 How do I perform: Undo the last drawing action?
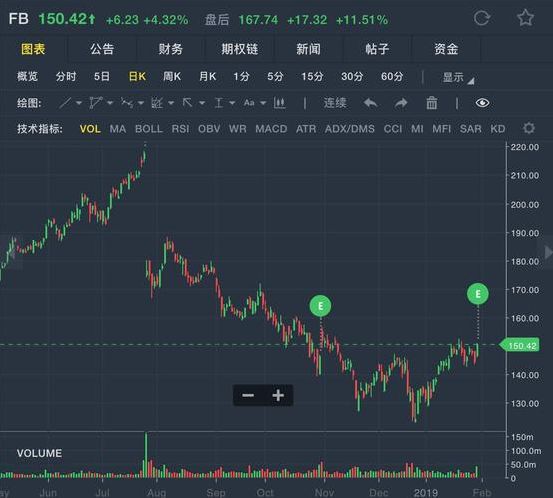coord(371,103)
